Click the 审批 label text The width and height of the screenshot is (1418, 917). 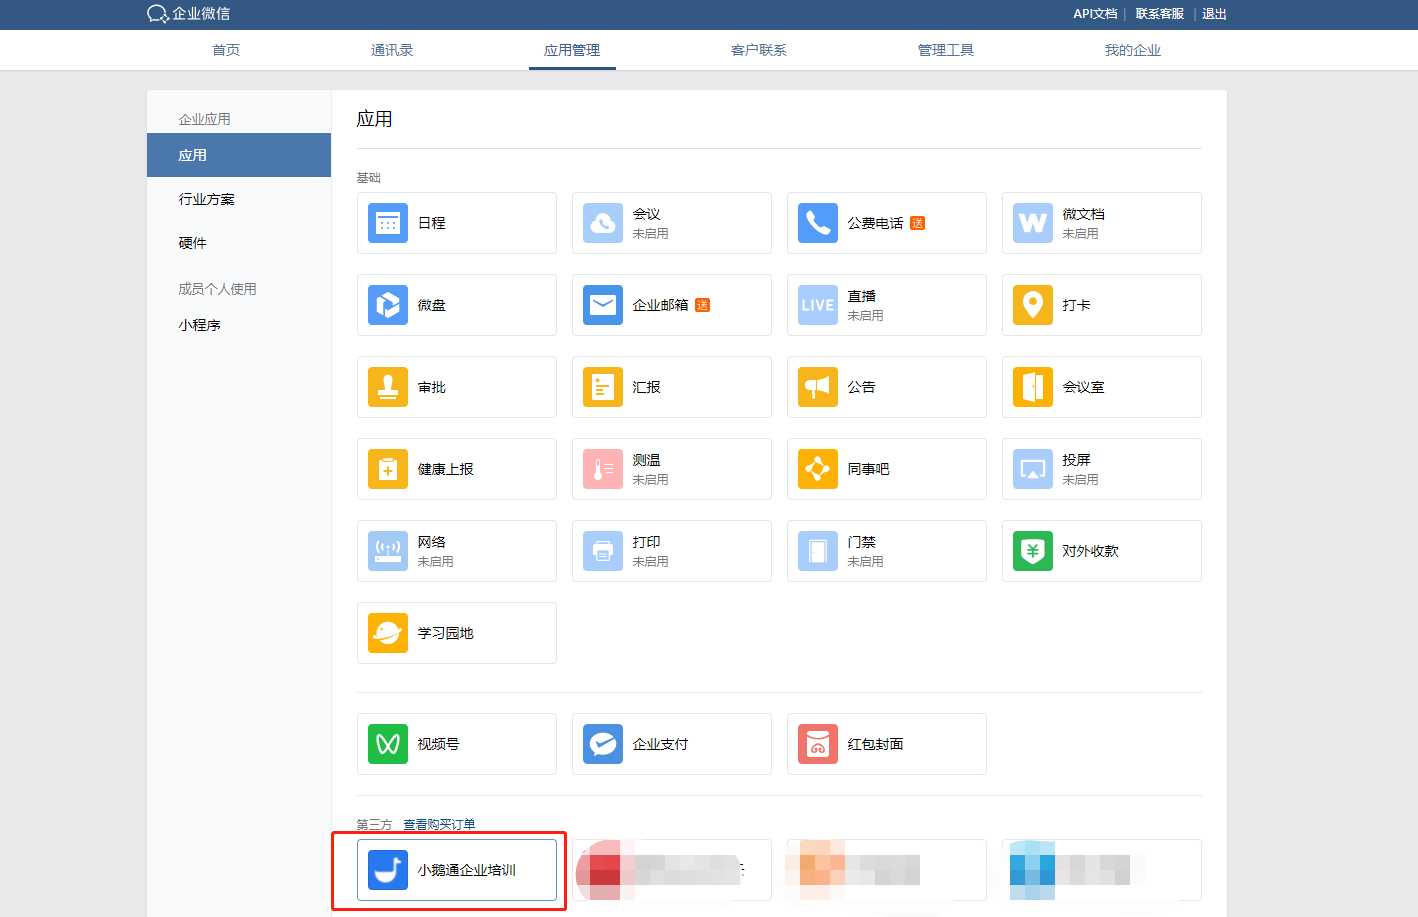[432, 387]
